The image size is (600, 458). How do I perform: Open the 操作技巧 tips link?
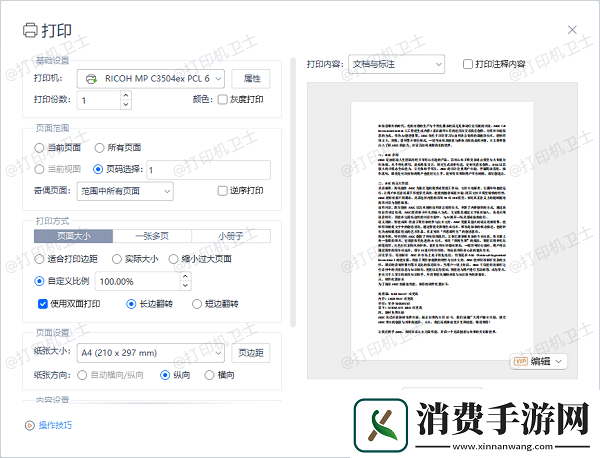click(x=55, y=425)
